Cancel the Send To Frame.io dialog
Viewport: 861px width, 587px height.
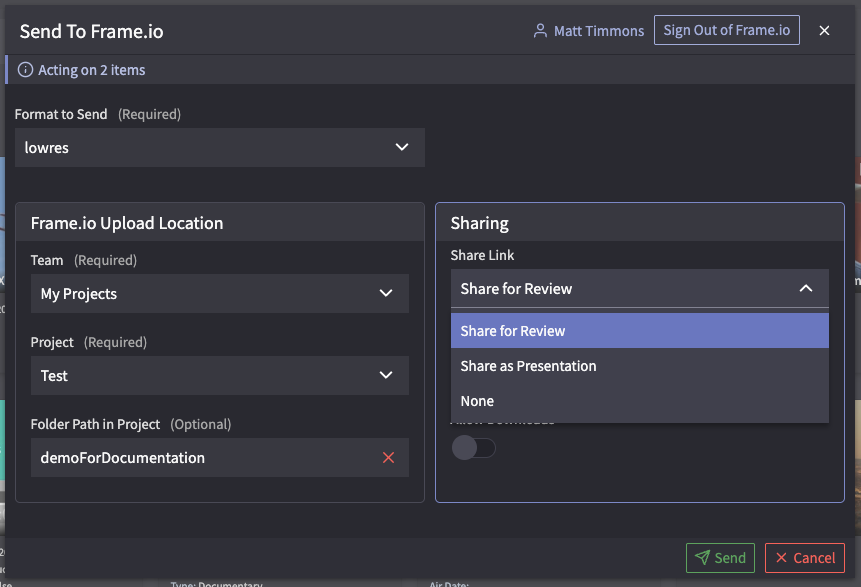(x=804, y=558)
